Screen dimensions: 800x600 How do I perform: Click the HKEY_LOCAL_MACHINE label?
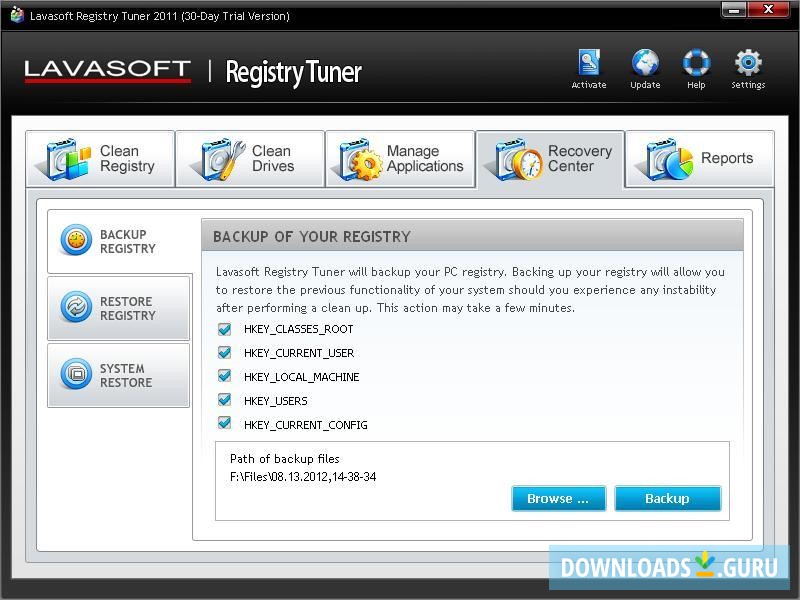click(x=302, y=377)
